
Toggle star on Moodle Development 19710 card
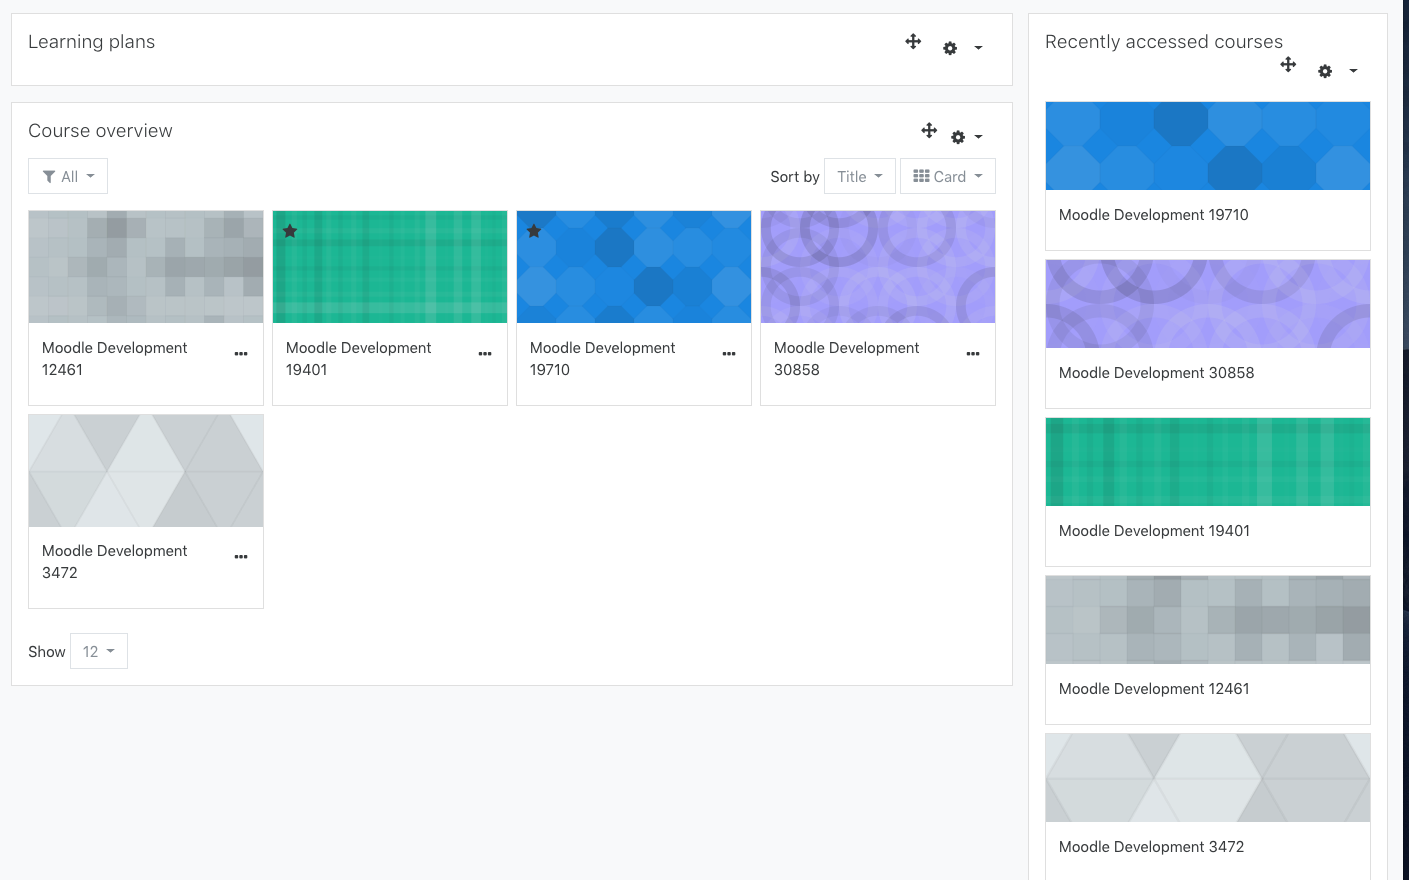534,231
